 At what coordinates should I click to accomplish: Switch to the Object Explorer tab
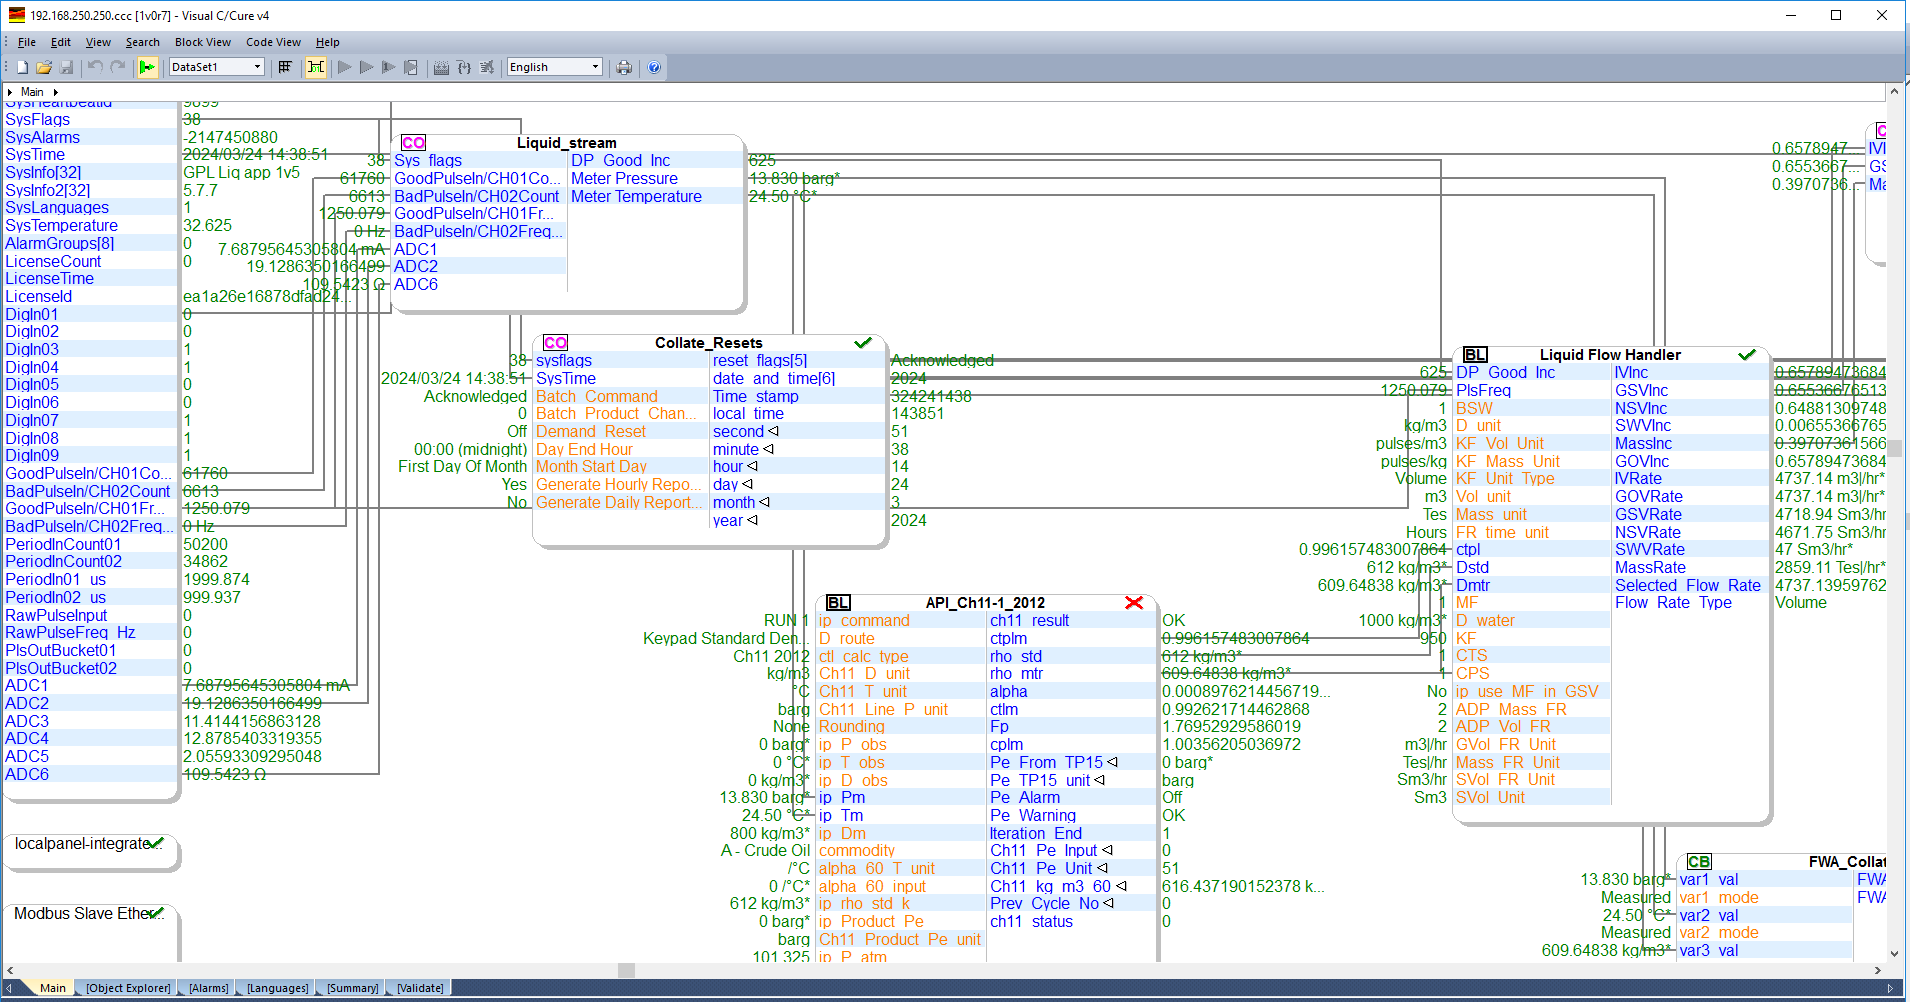click(x=128, y=988)
